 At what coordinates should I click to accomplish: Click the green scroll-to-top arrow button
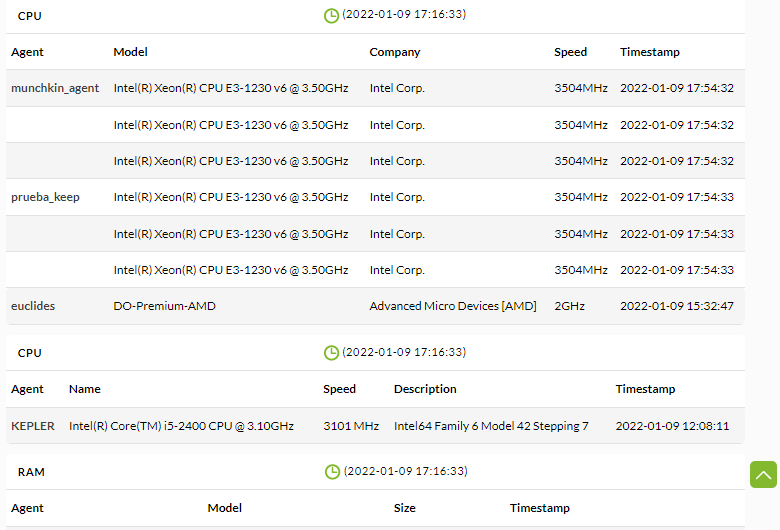(x=763, y=474)
